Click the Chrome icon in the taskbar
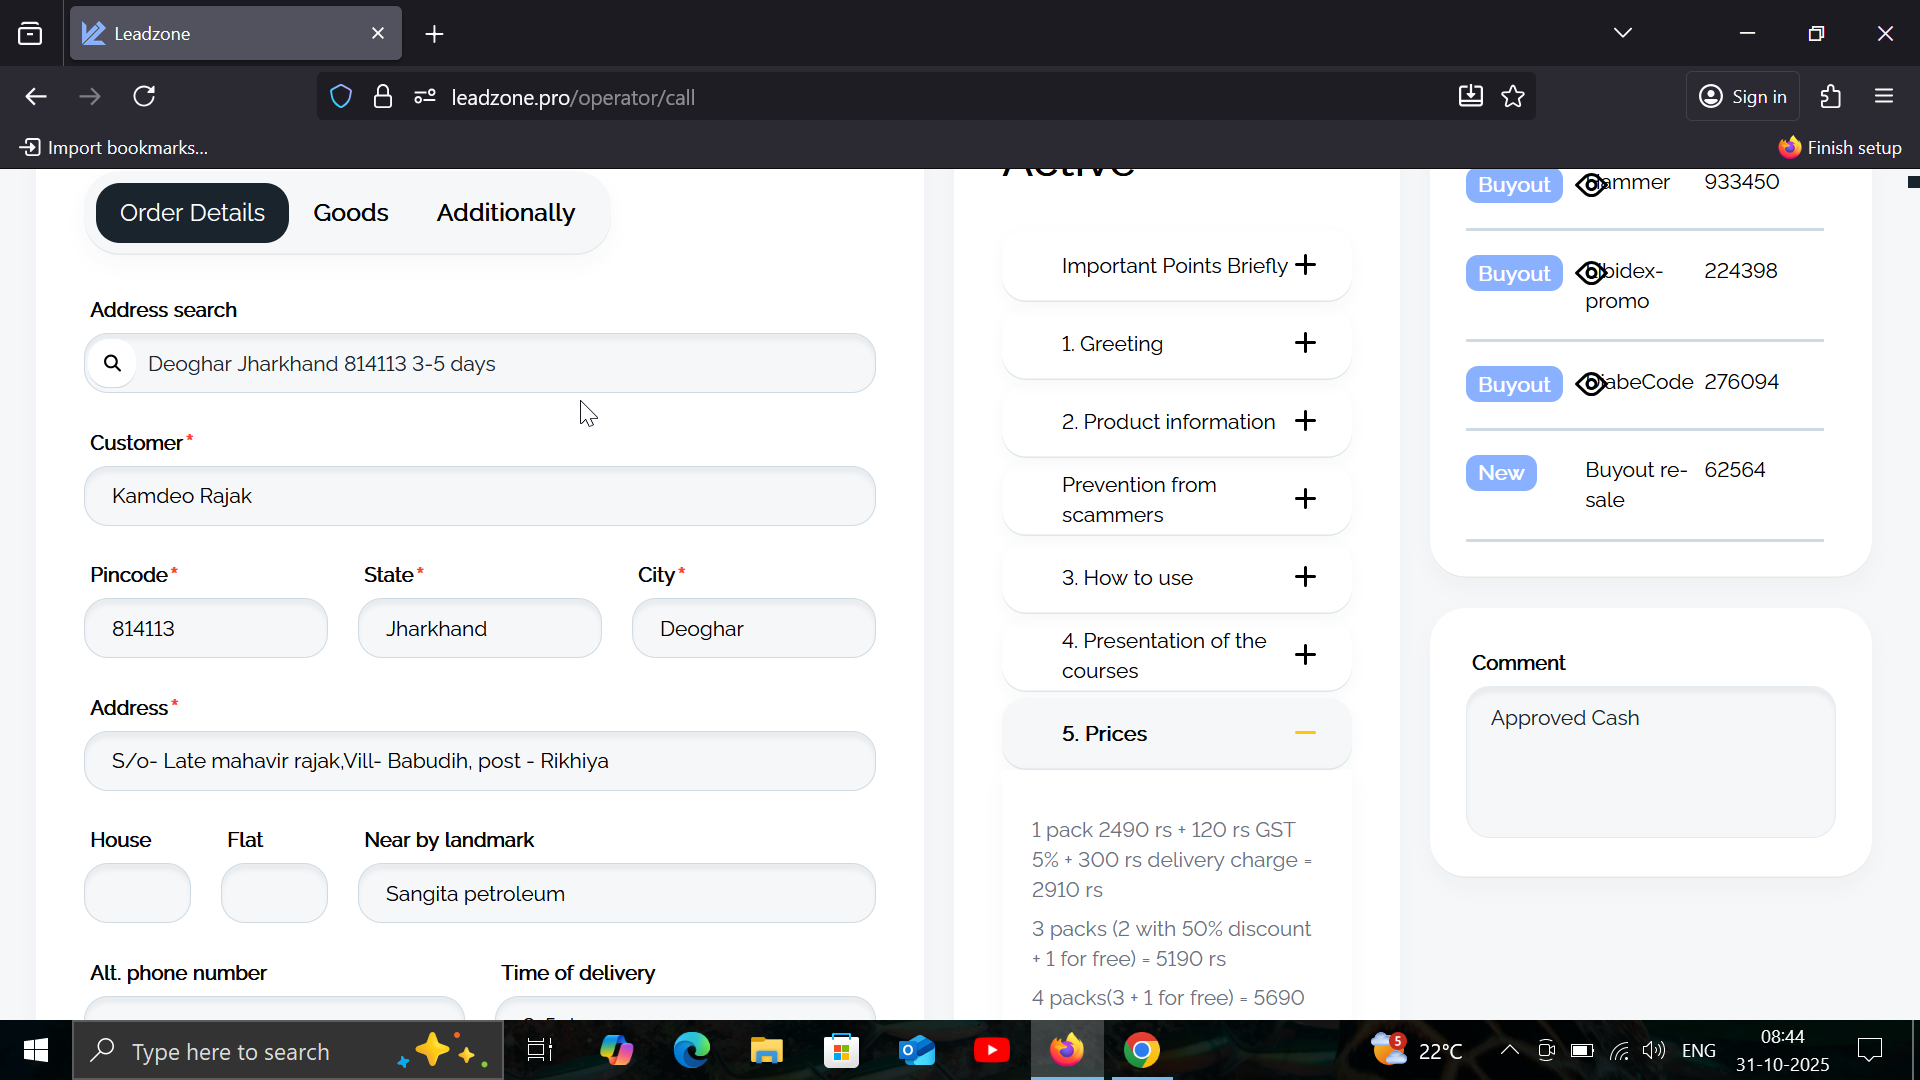1920x1080 pixels. coord(1141,1051)
